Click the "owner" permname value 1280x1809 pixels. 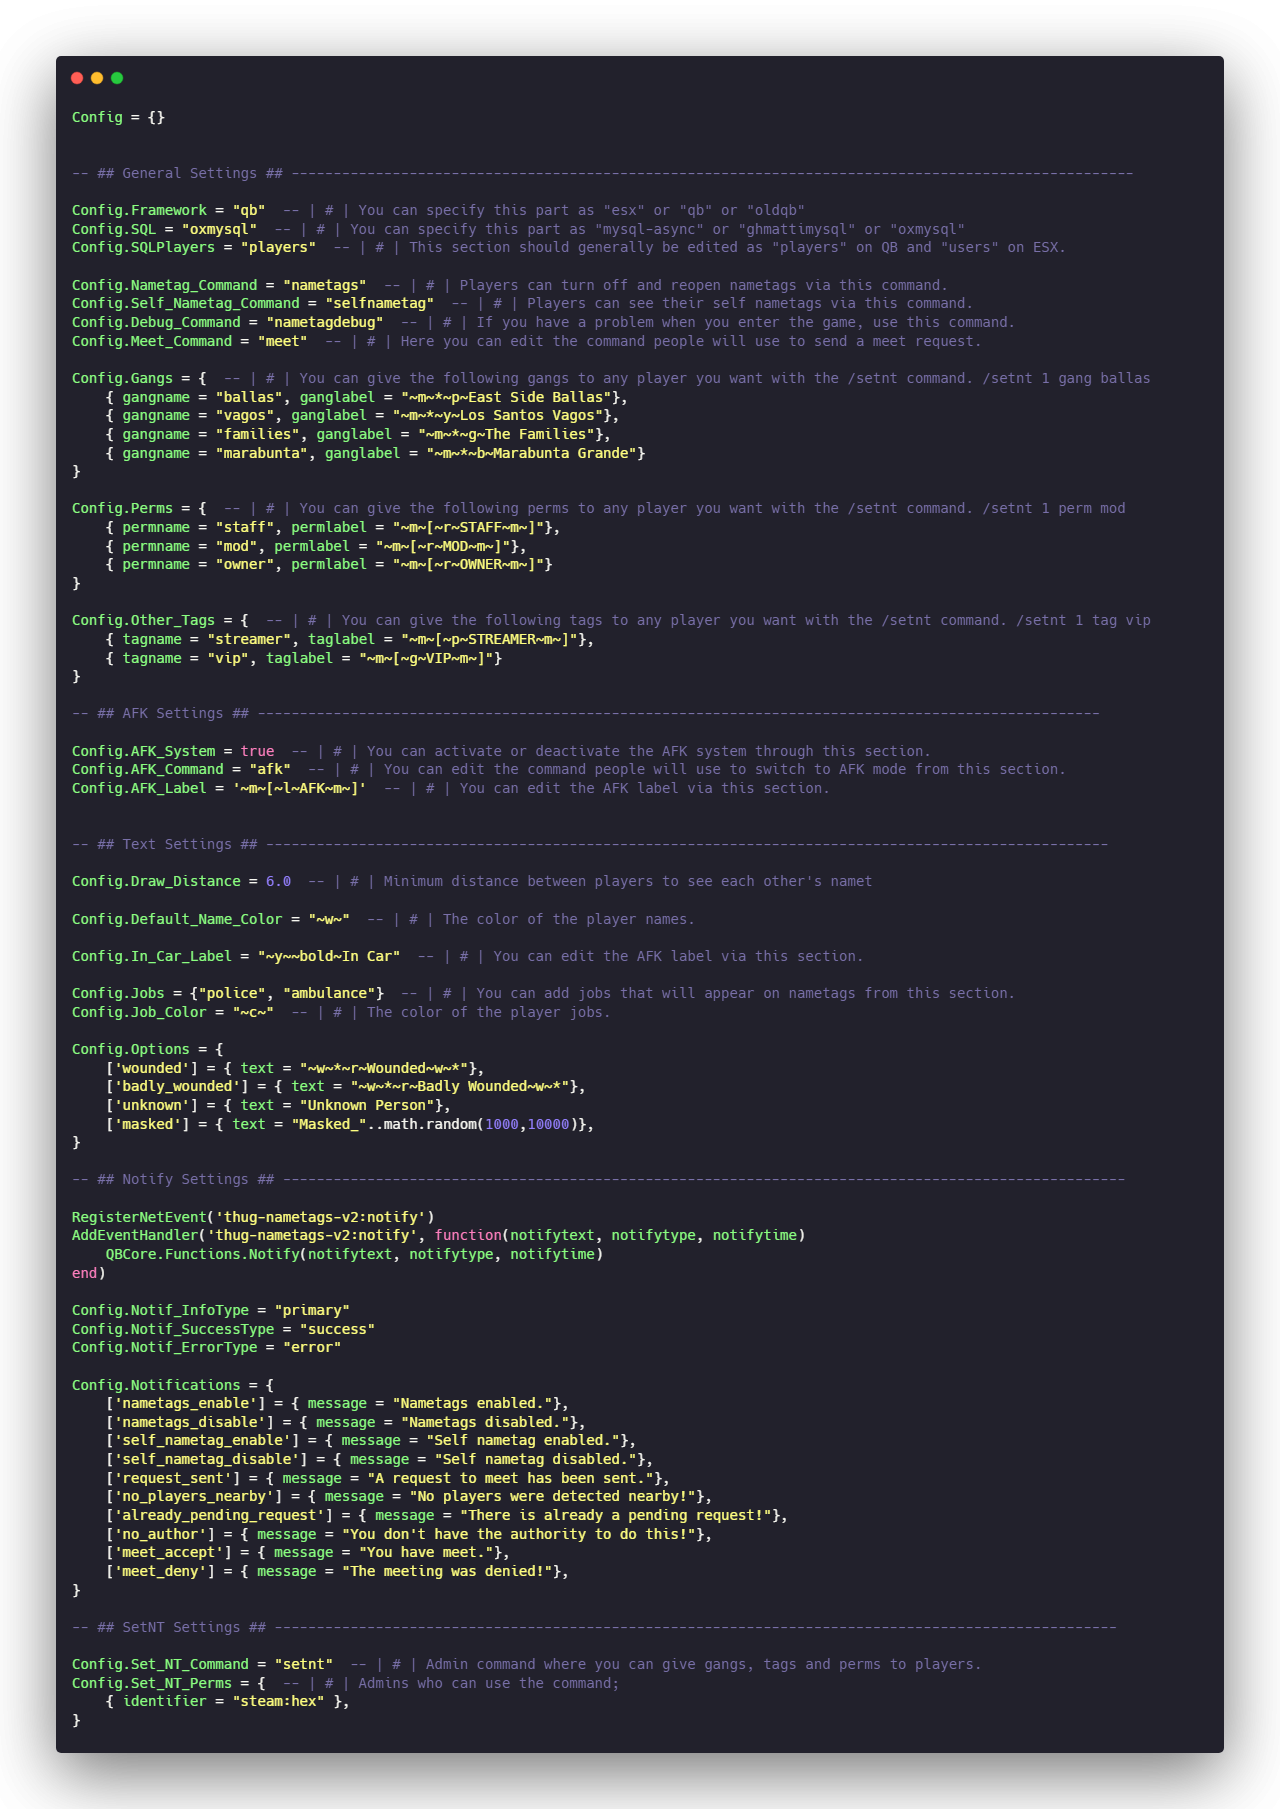click(244, 564)
